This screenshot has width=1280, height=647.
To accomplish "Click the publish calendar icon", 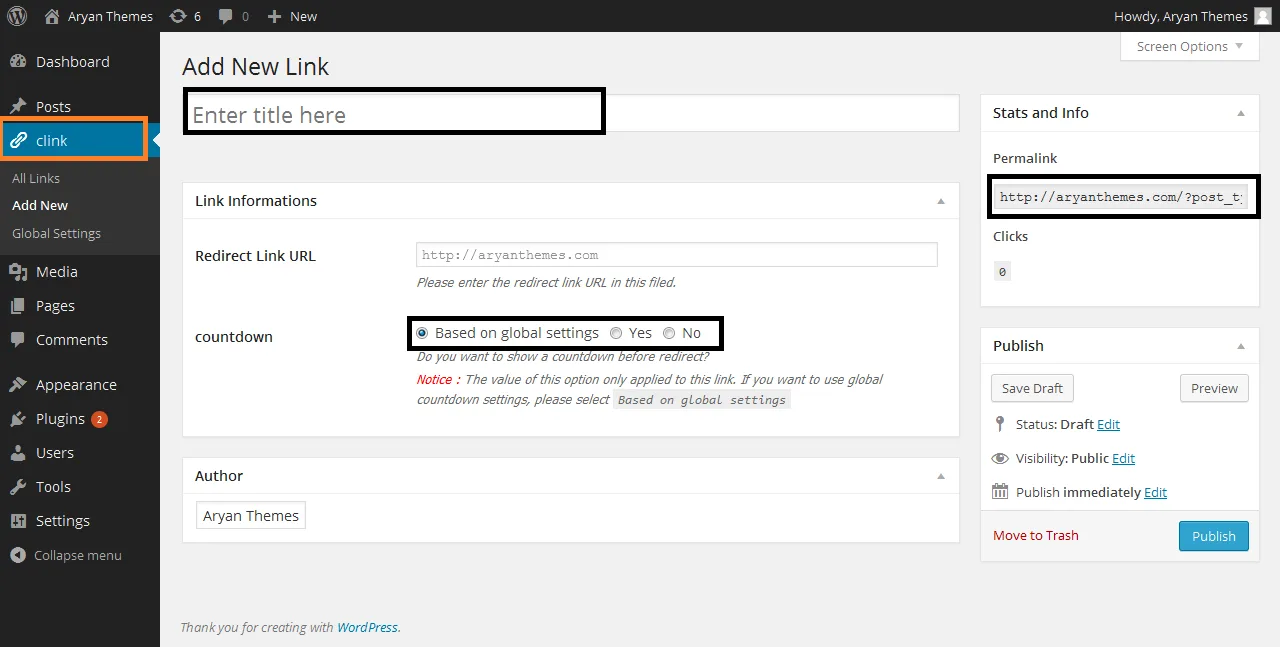I will pyautogui.click(x=1000, y=491).
